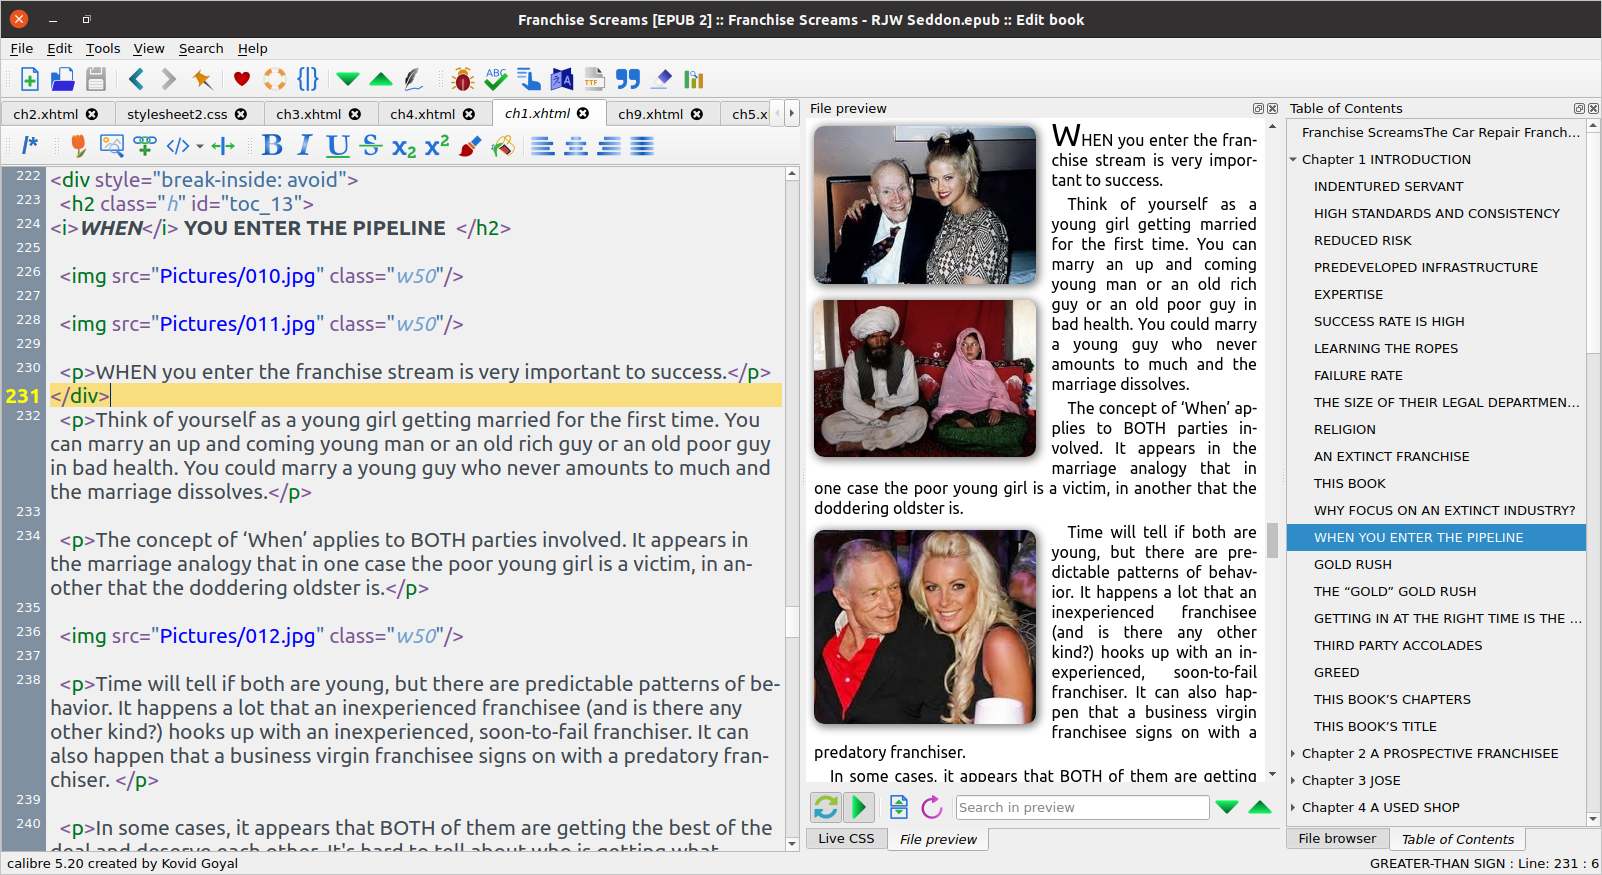Viewport: 1602px width, 875px height.
Task: Switch to the ch4.xhtml tab
Action: click(422, 114)
